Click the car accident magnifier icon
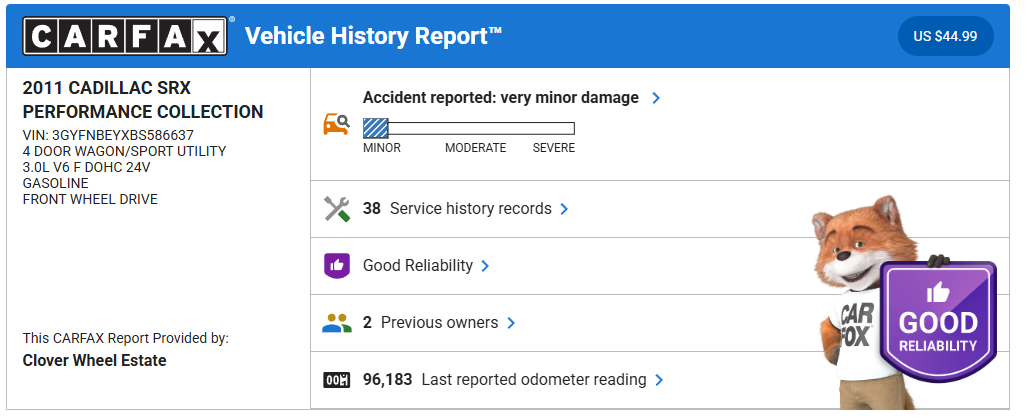The height and width of the screenshot is (418, 1027). [336, 124]
